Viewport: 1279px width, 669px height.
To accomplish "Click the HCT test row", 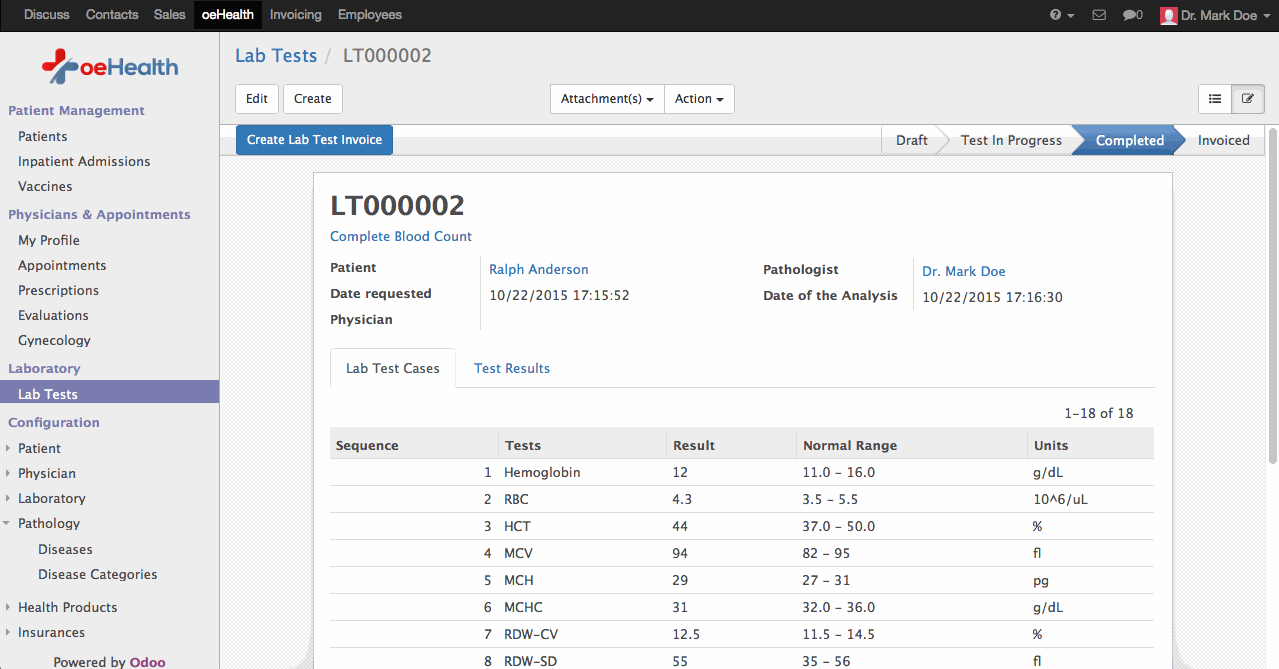I will click(742, 526).
